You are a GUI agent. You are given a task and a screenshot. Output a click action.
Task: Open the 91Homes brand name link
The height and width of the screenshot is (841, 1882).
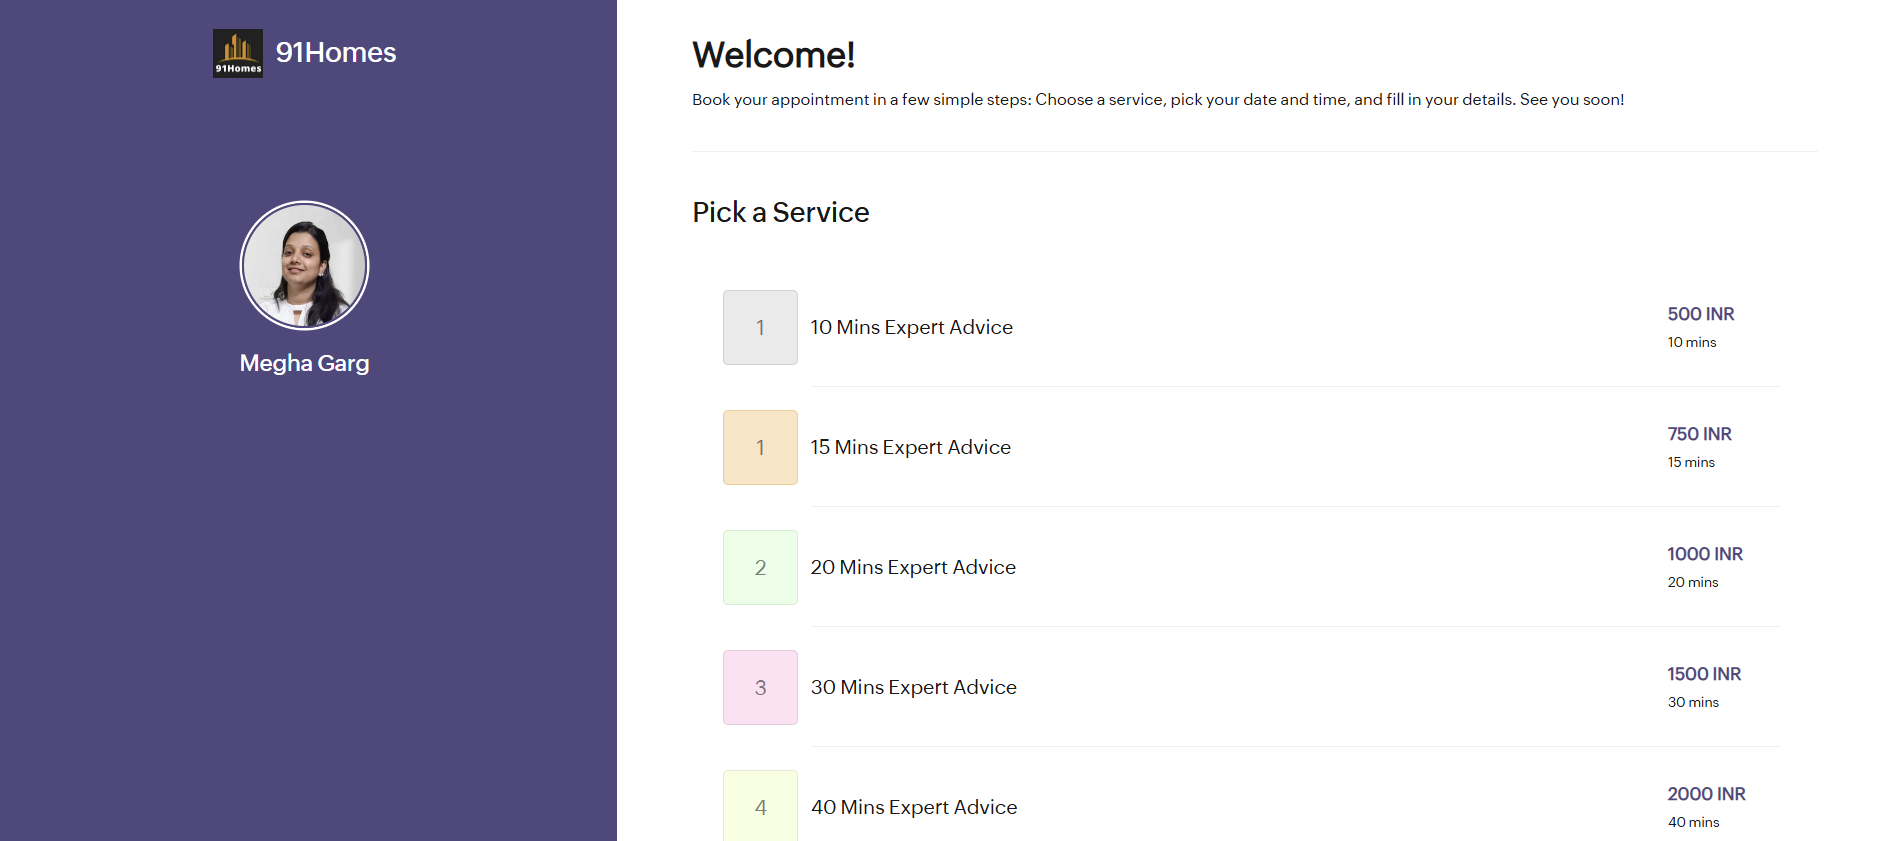336,53
